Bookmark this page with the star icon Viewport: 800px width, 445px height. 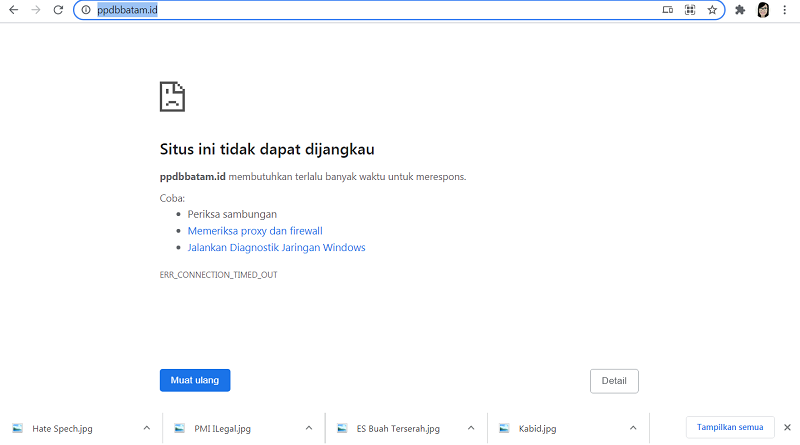click(712, 10)
